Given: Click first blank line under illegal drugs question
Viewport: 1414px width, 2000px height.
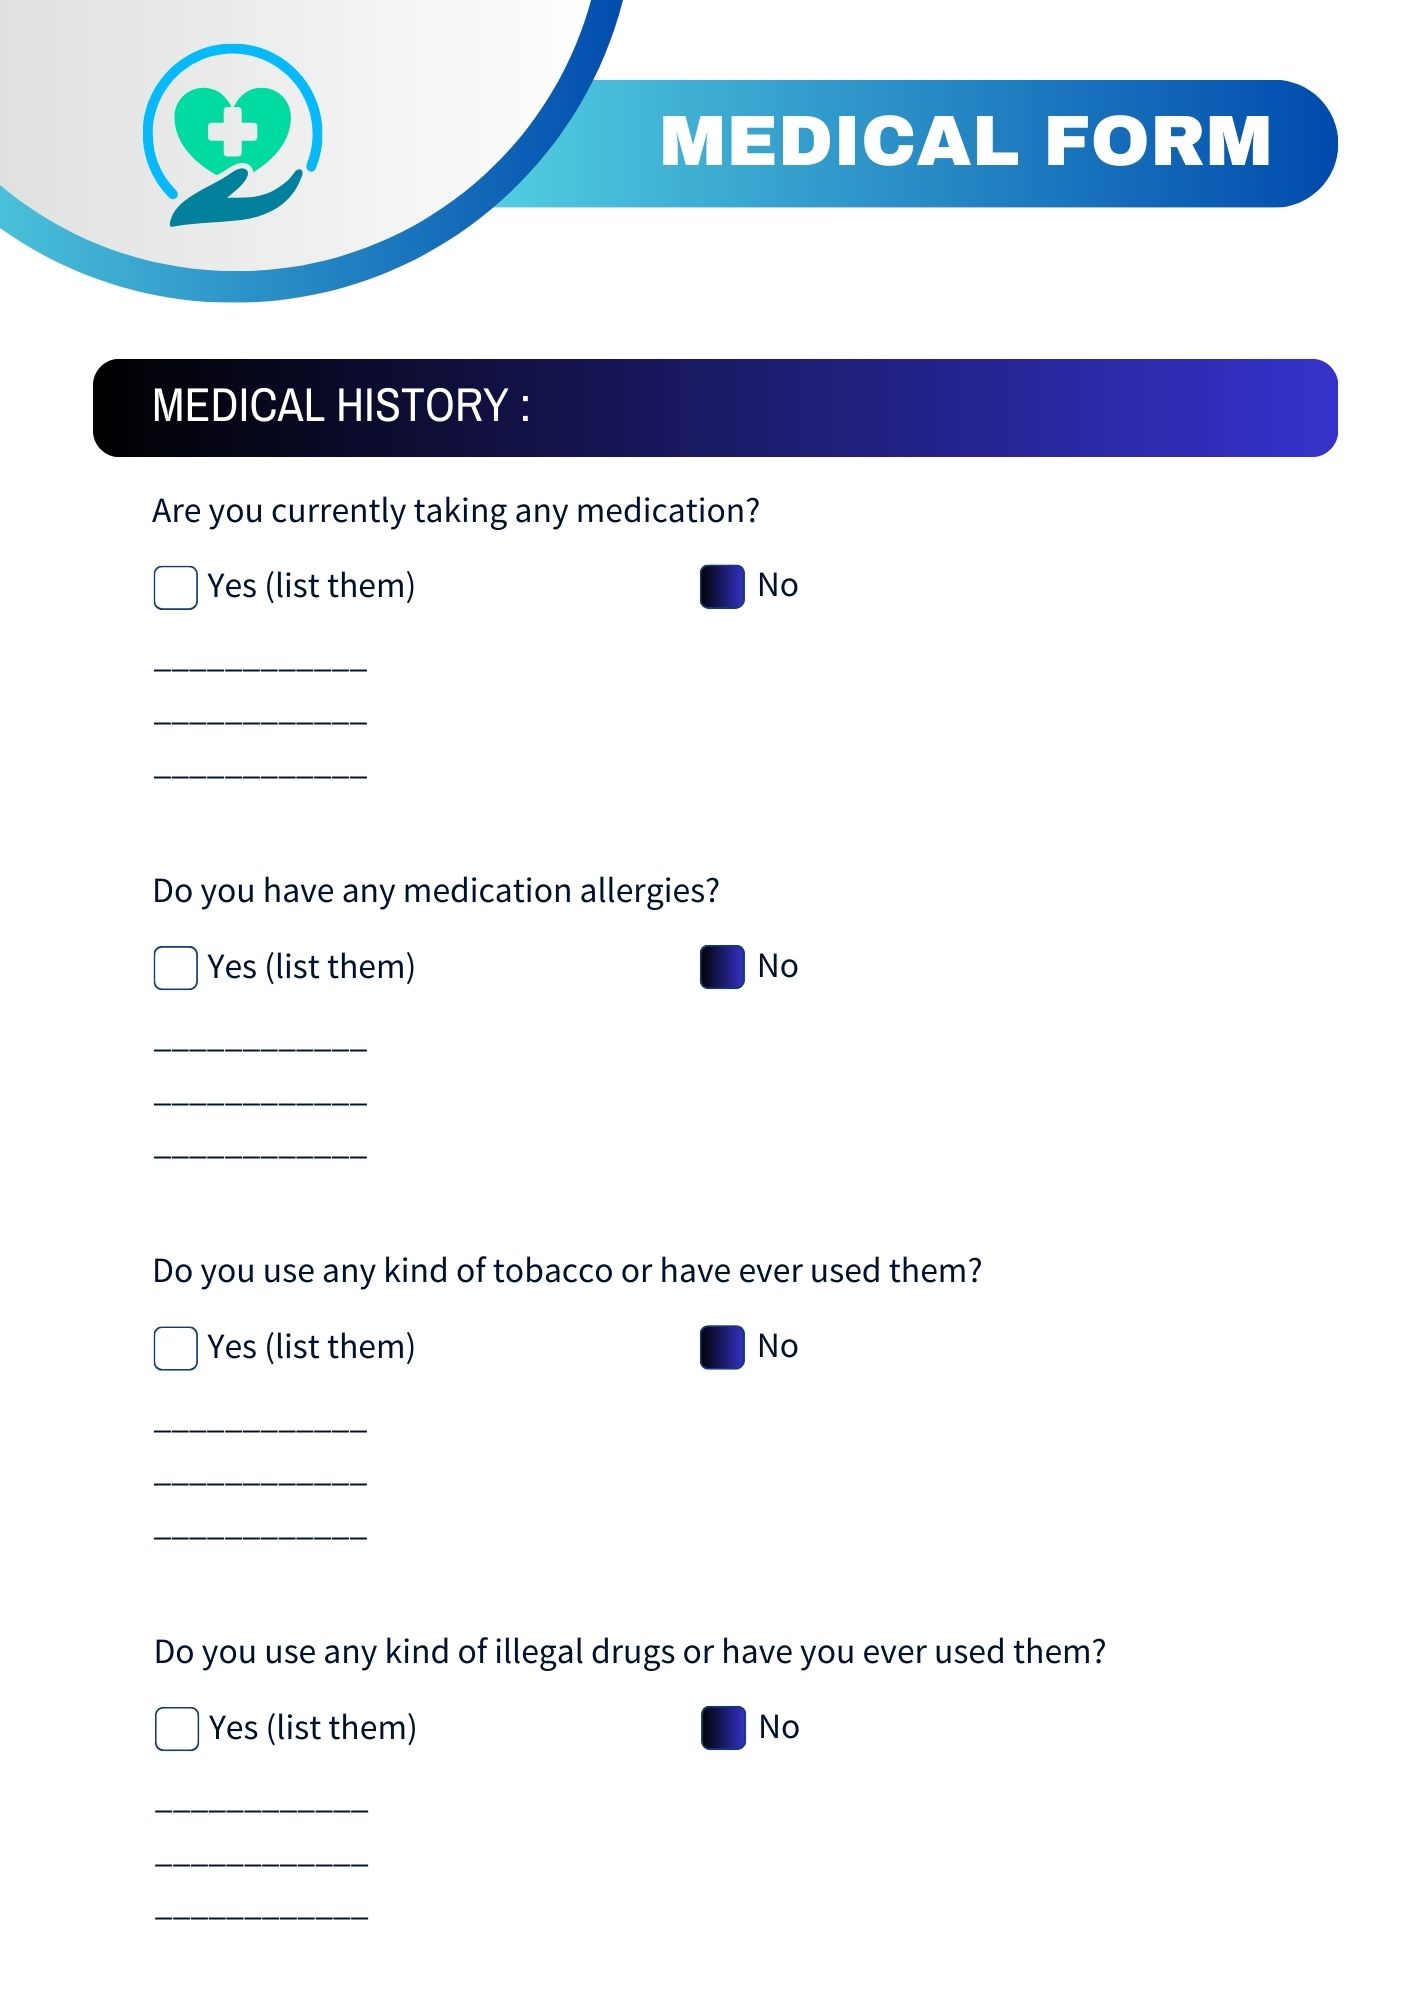Looking at the screenshot, I should (x=261, y=1807).
